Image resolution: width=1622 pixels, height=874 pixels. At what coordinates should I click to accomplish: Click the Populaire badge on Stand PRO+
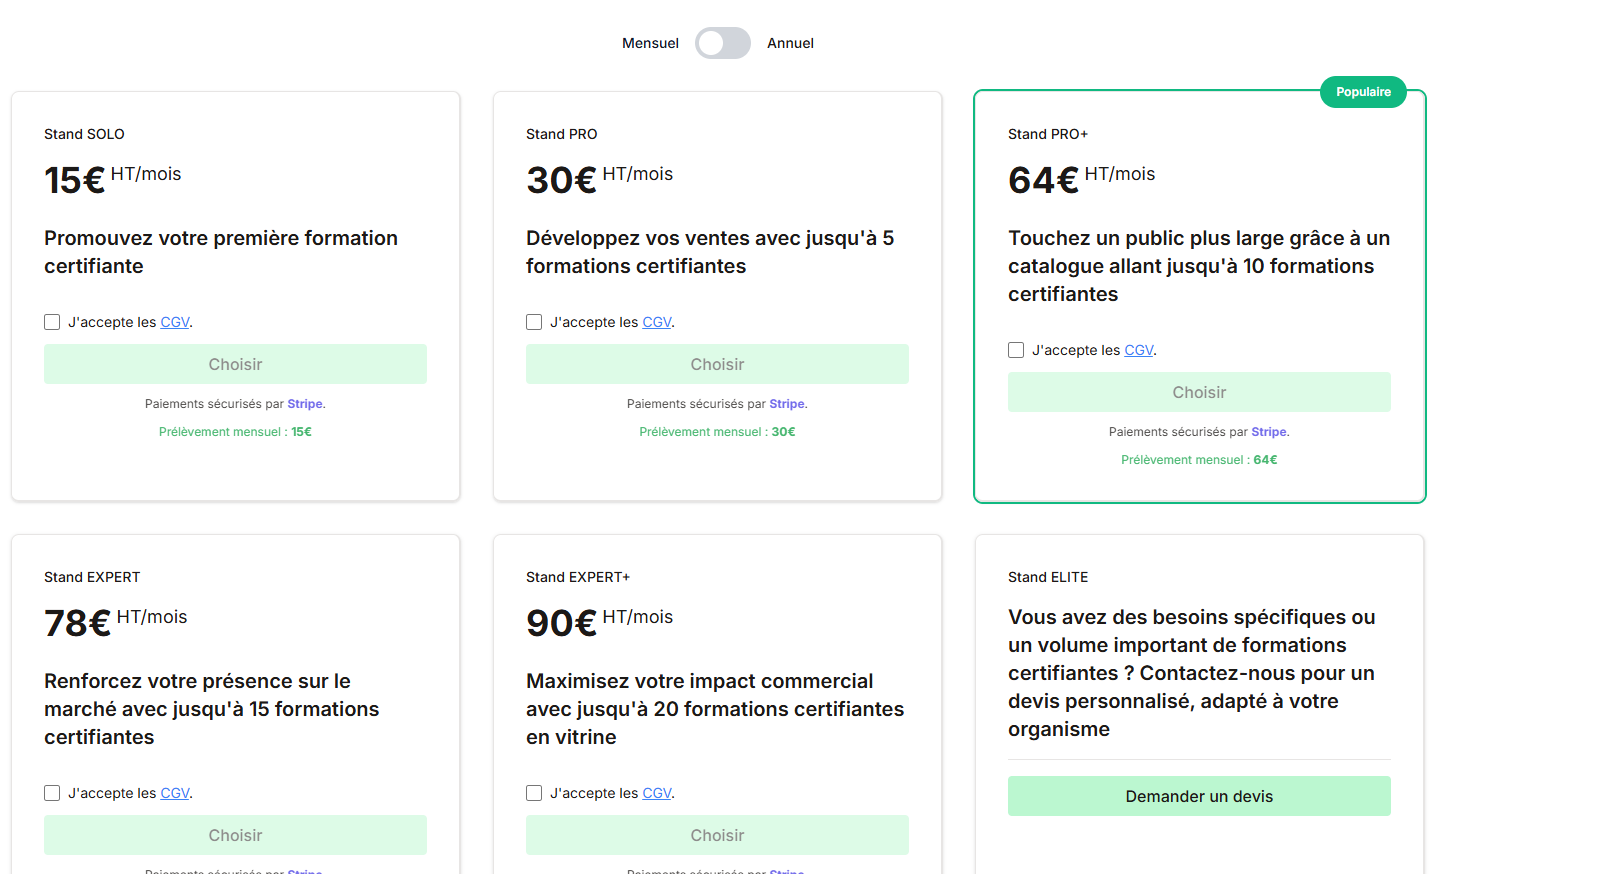1362,91
